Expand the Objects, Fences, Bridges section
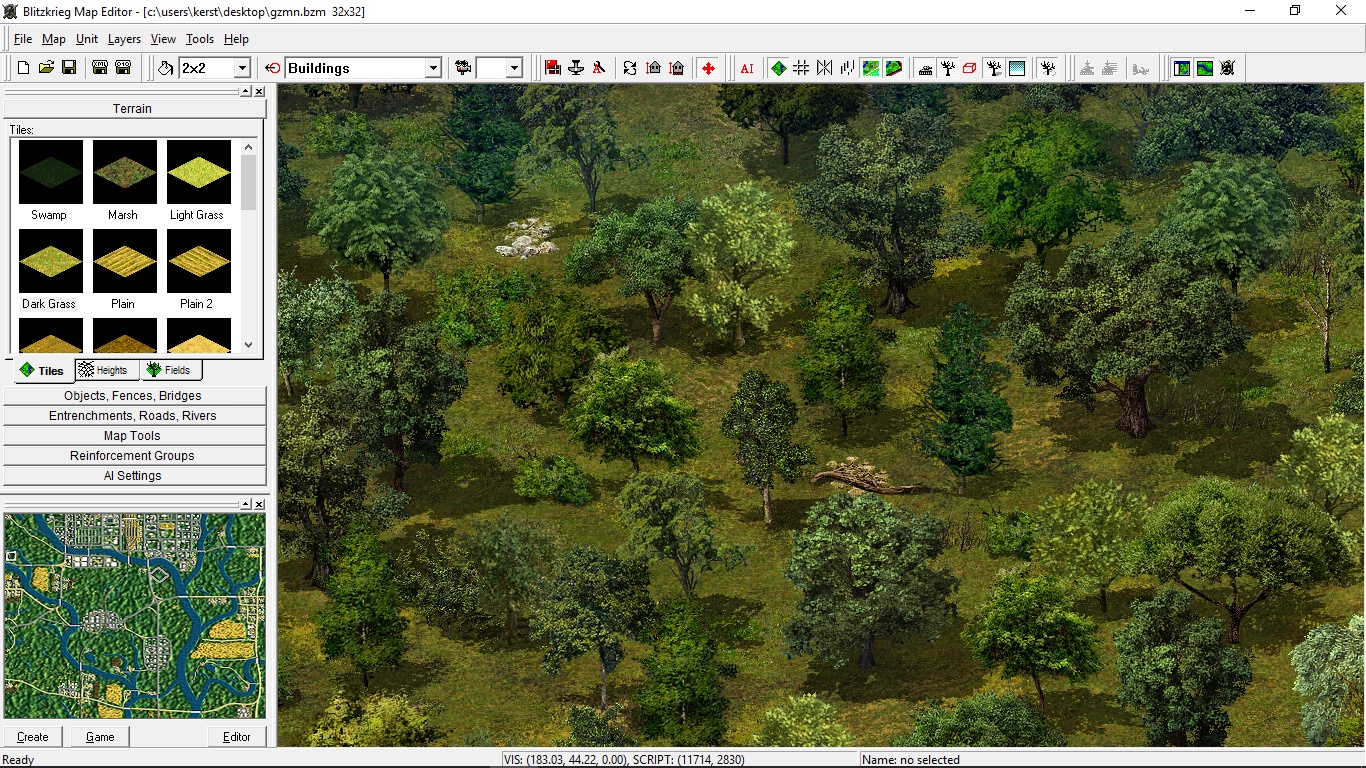This screenshot has width=1366, height=768. pyautogui.click(x=134, y=396)
